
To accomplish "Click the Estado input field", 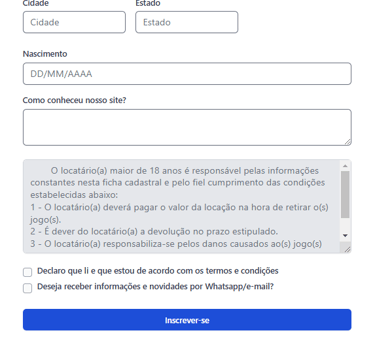I will coord(187,22).
